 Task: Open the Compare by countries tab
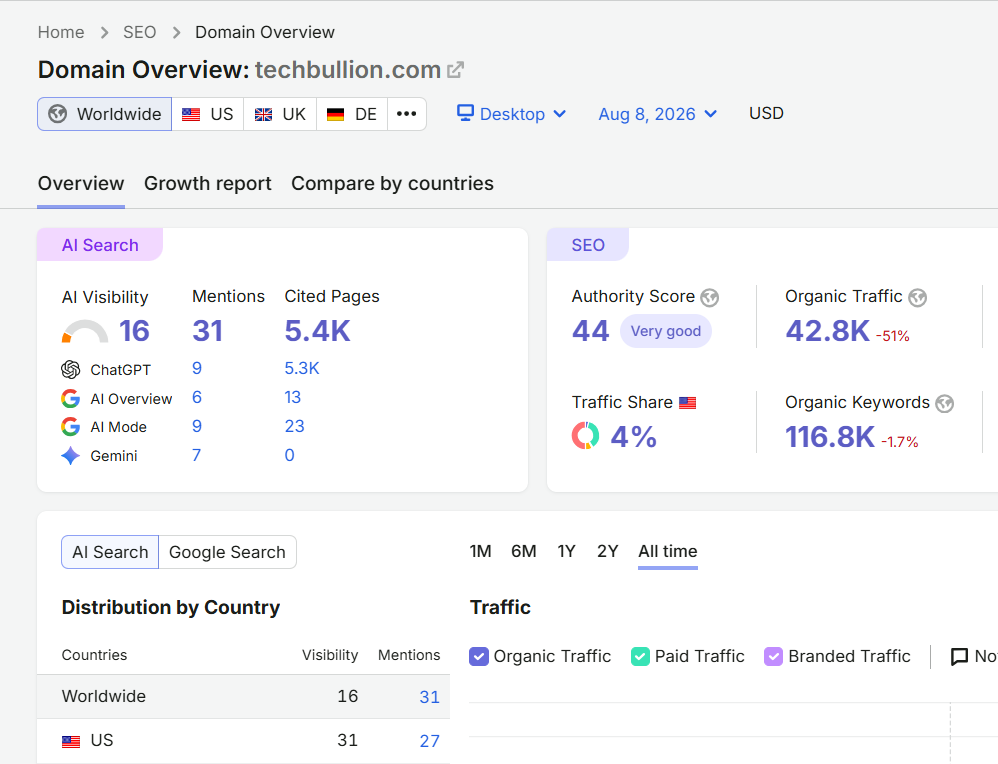[392, 183]
